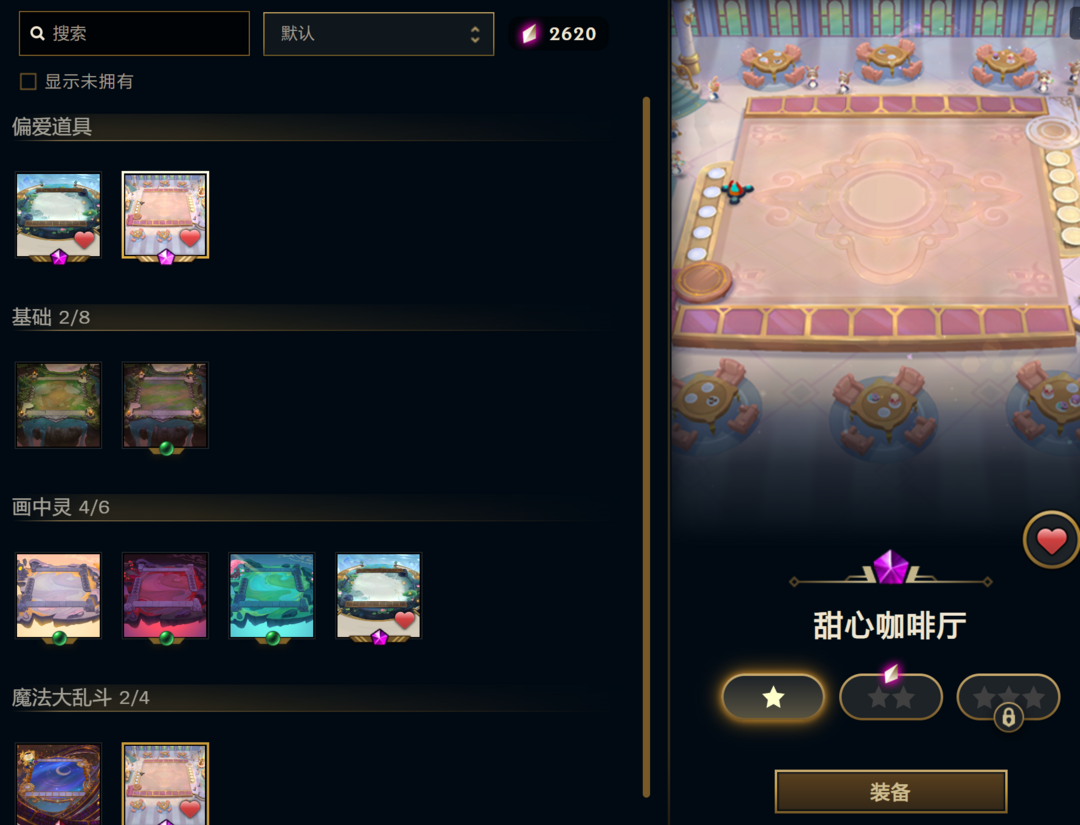Select the two-star upgrade tier

pos(891,697)
